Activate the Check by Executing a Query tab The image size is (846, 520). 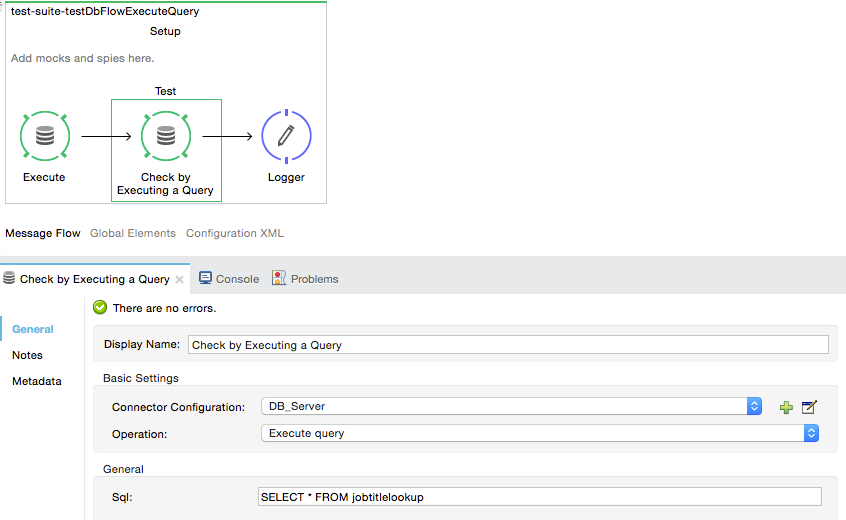[x=94, y=279]
